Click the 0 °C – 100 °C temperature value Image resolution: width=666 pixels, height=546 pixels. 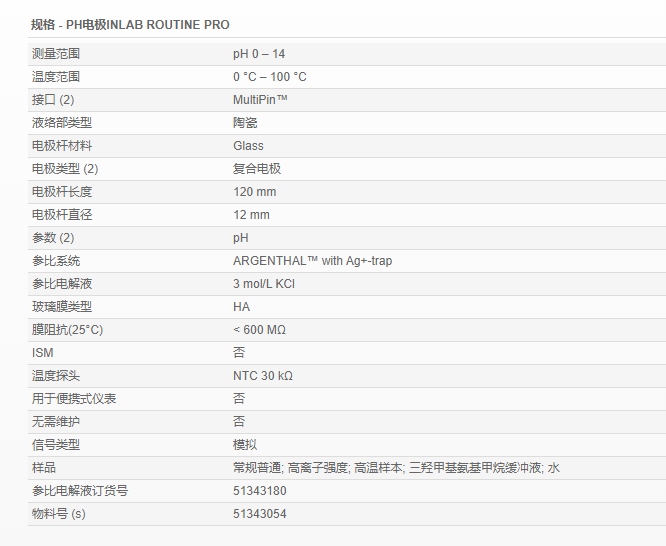[x=269, y=77]
